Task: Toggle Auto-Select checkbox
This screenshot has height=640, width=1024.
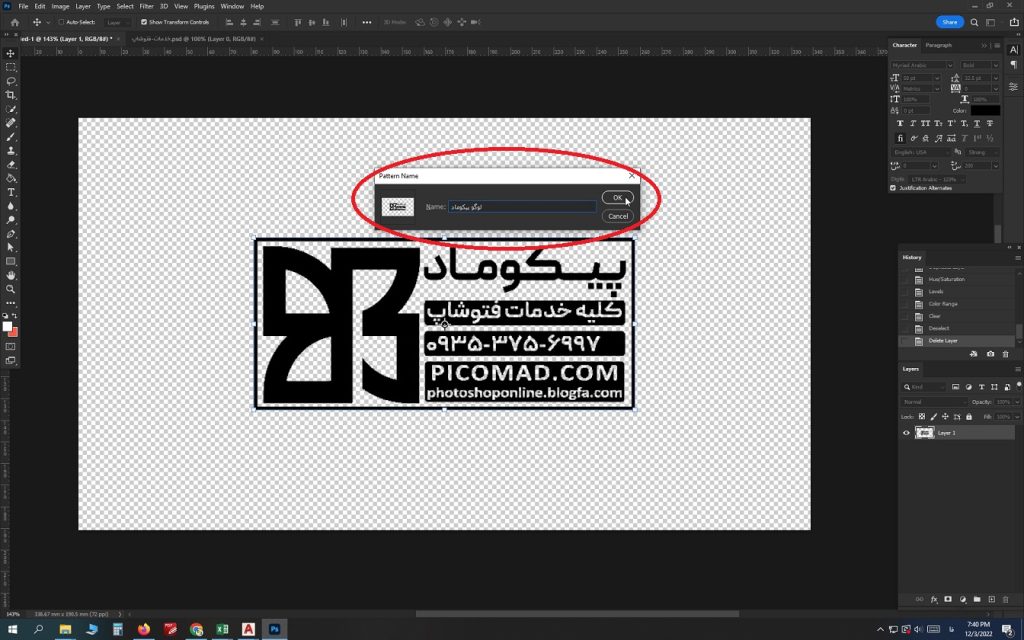Action: 61,22
